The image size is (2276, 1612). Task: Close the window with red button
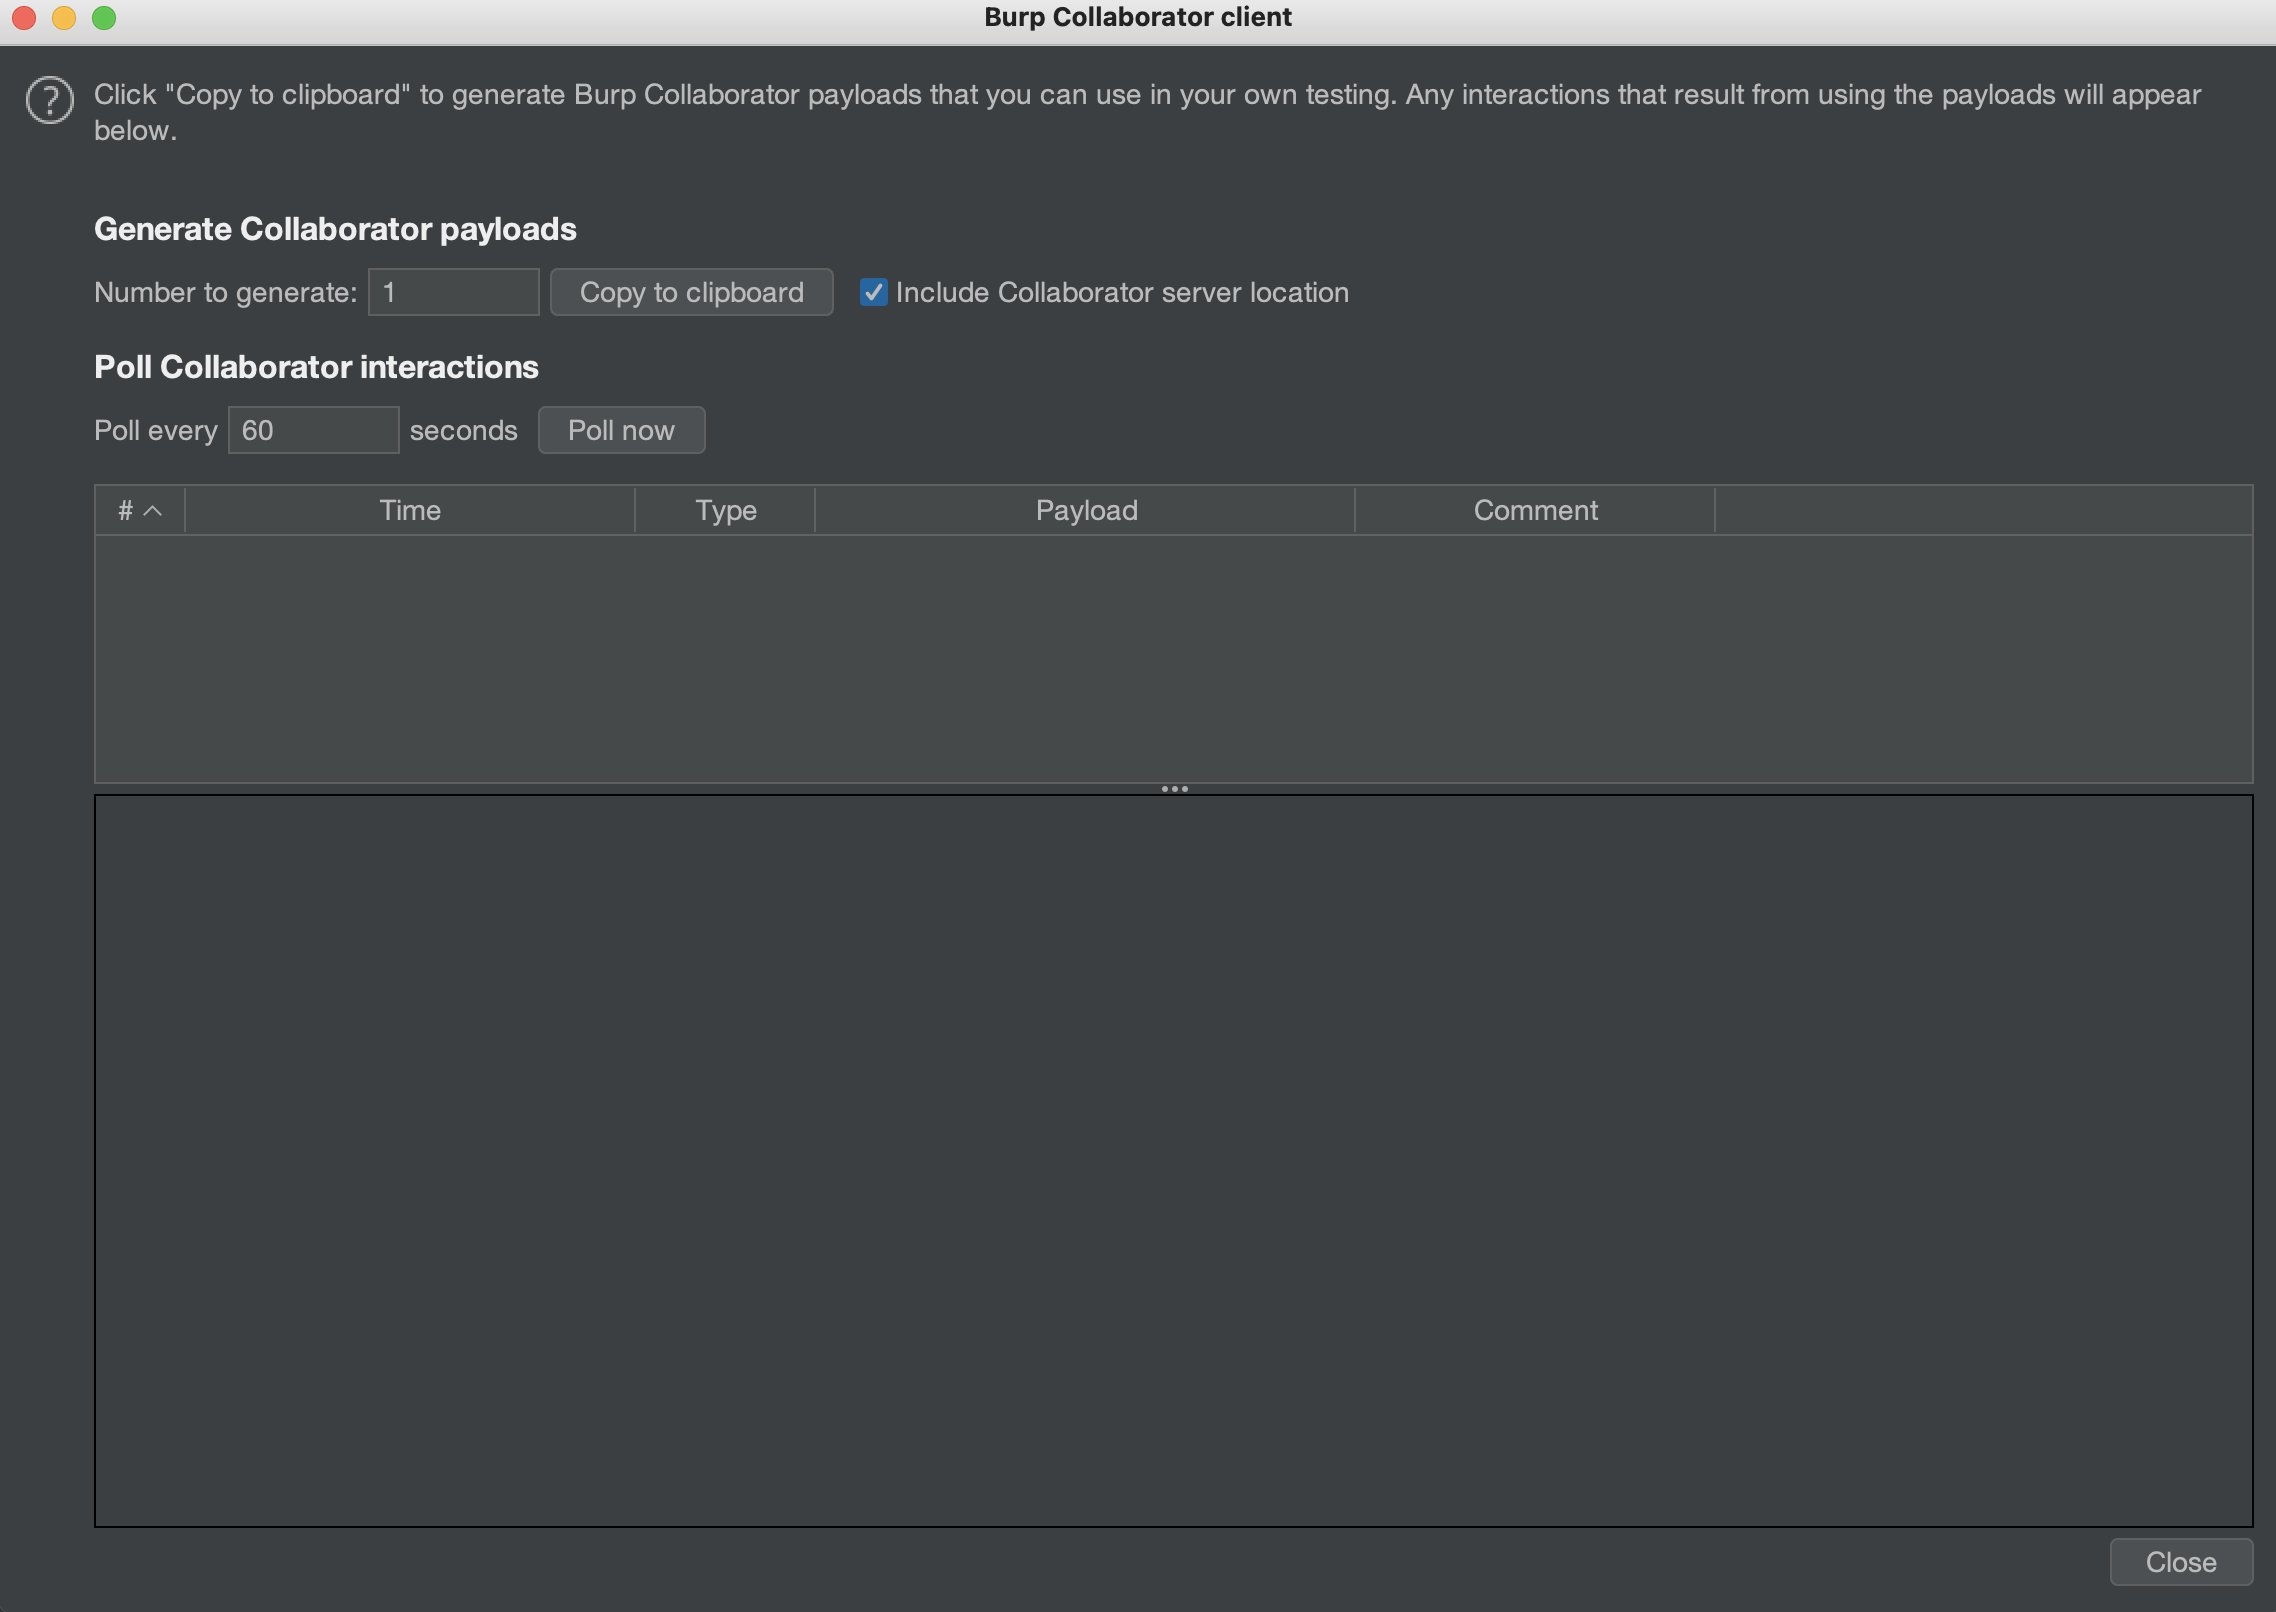pos(24,18)
